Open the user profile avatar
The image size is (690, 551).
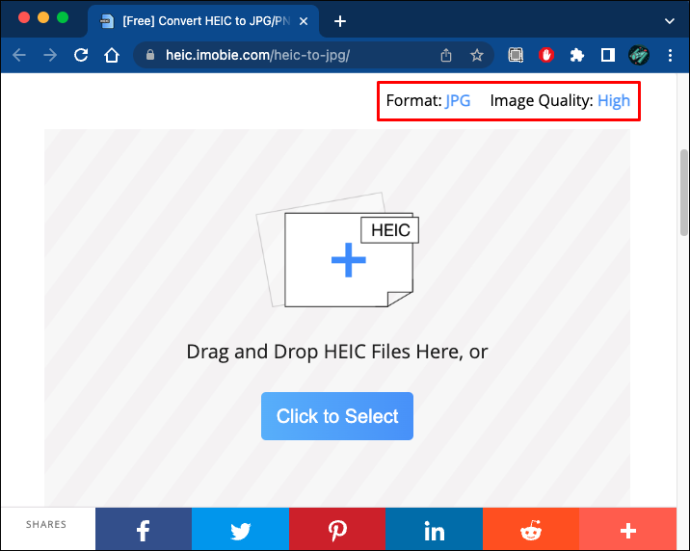coord(639,55)
